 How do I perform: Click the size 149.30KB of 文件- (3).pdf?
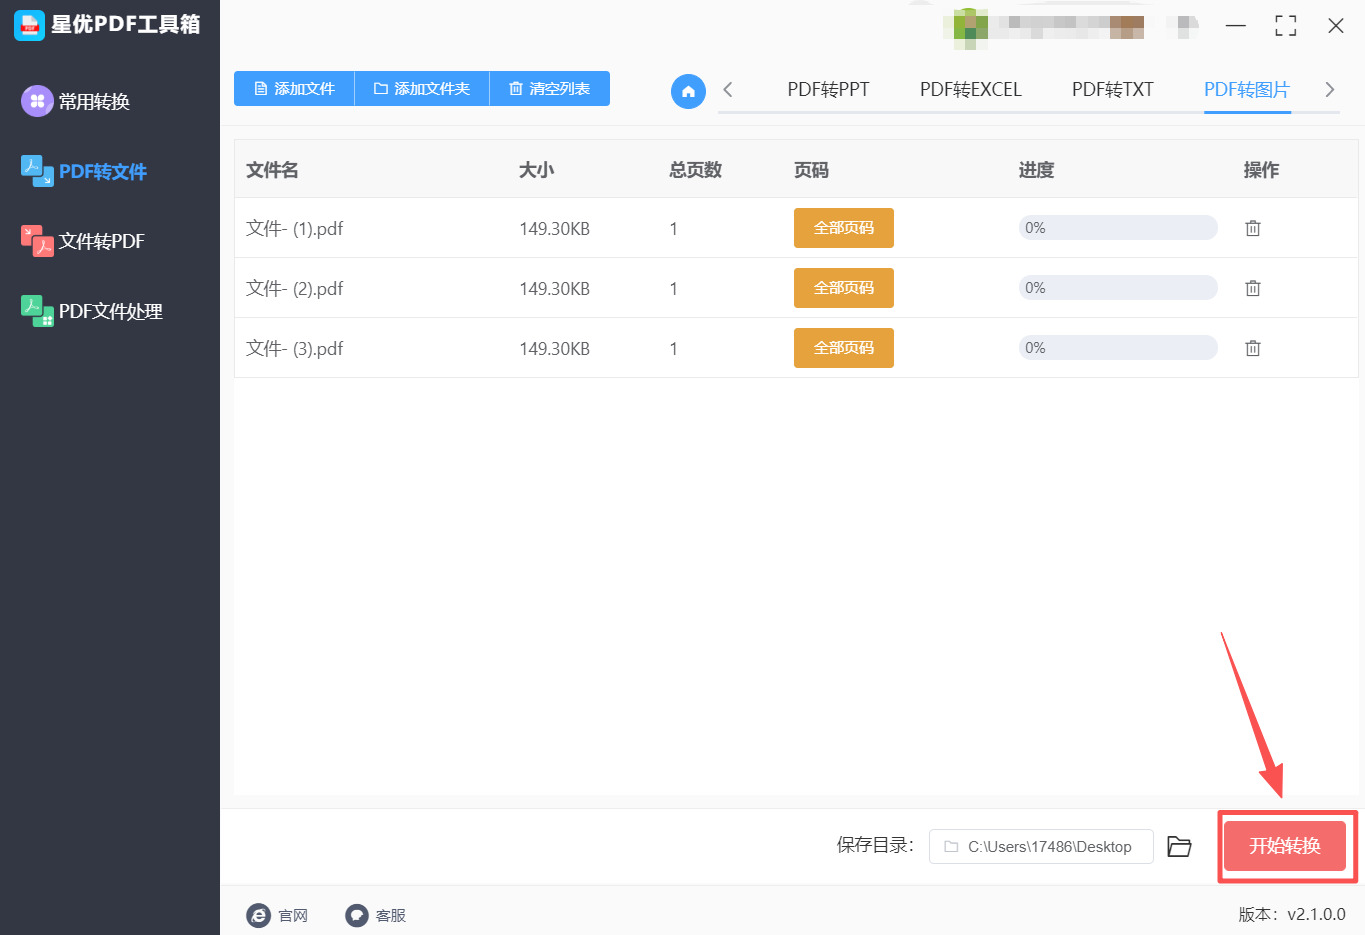click(554, 348)
